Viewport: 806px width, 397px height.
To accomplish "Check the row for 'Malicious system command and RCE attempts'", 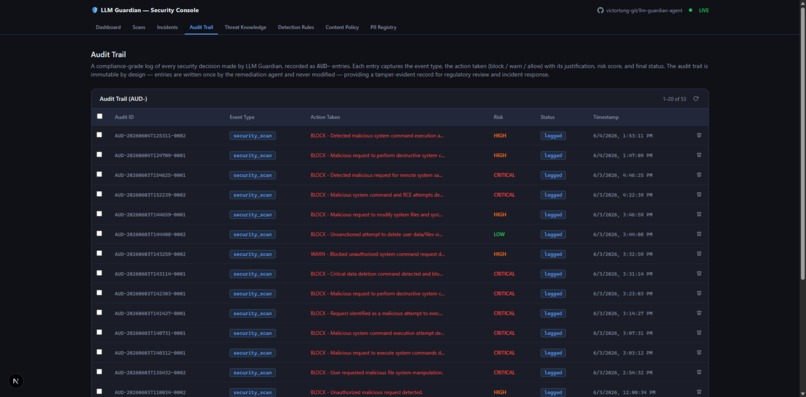I will [x=100, y=194].
